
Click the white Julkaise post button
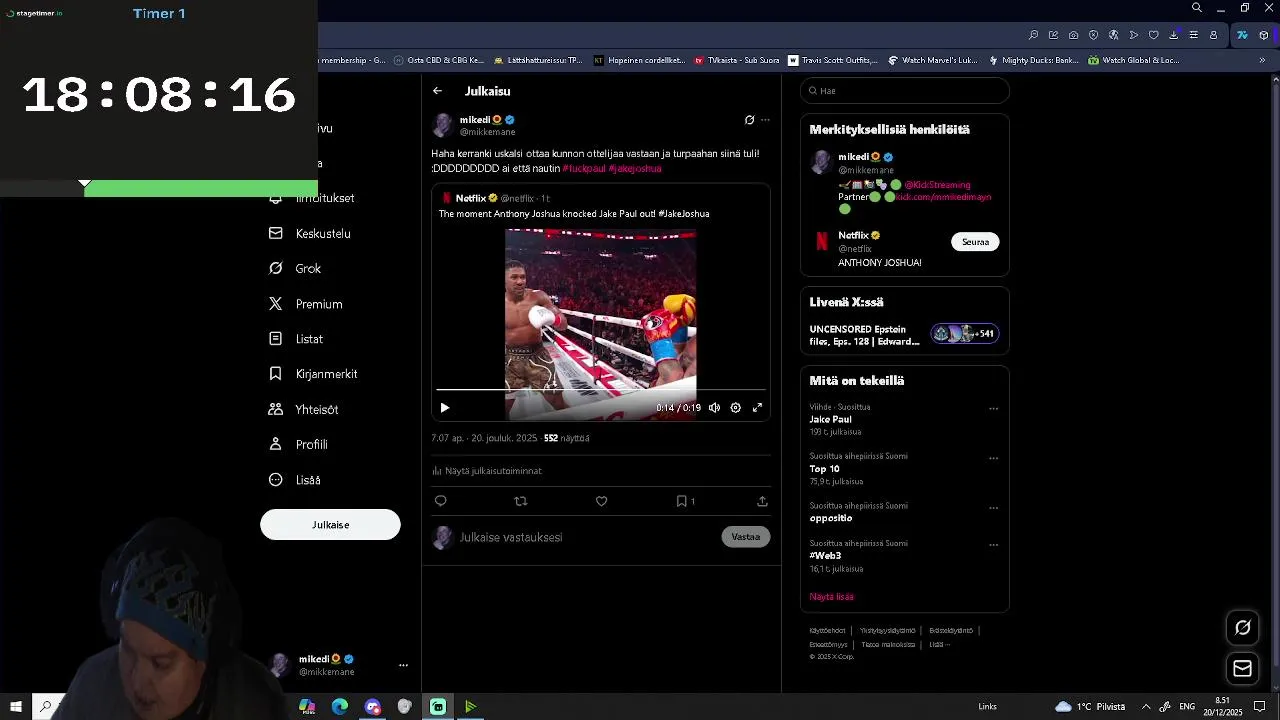(x=330, y=525)
